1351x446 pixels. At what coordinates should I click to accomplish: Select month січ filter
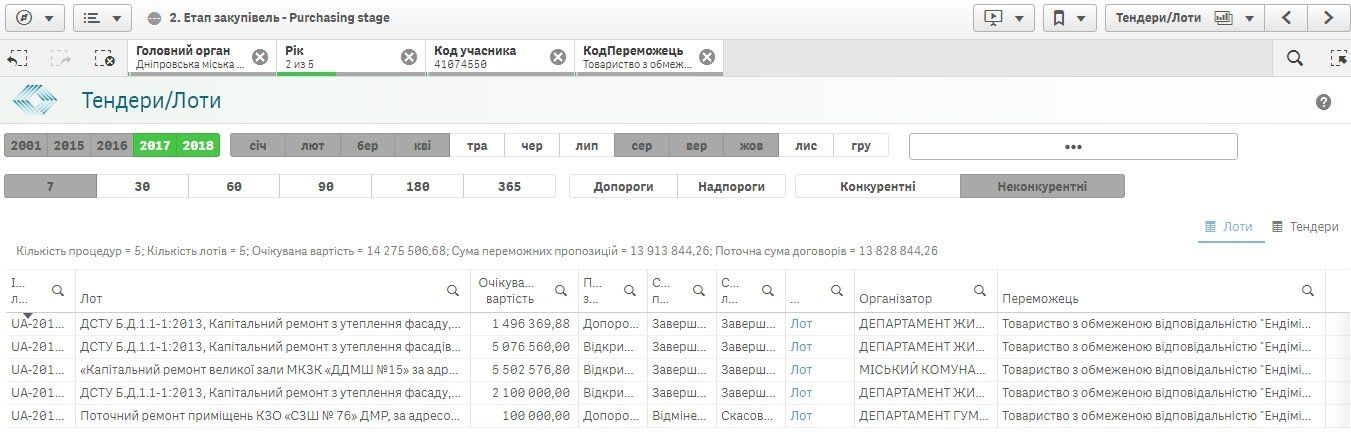pos(258,146)
